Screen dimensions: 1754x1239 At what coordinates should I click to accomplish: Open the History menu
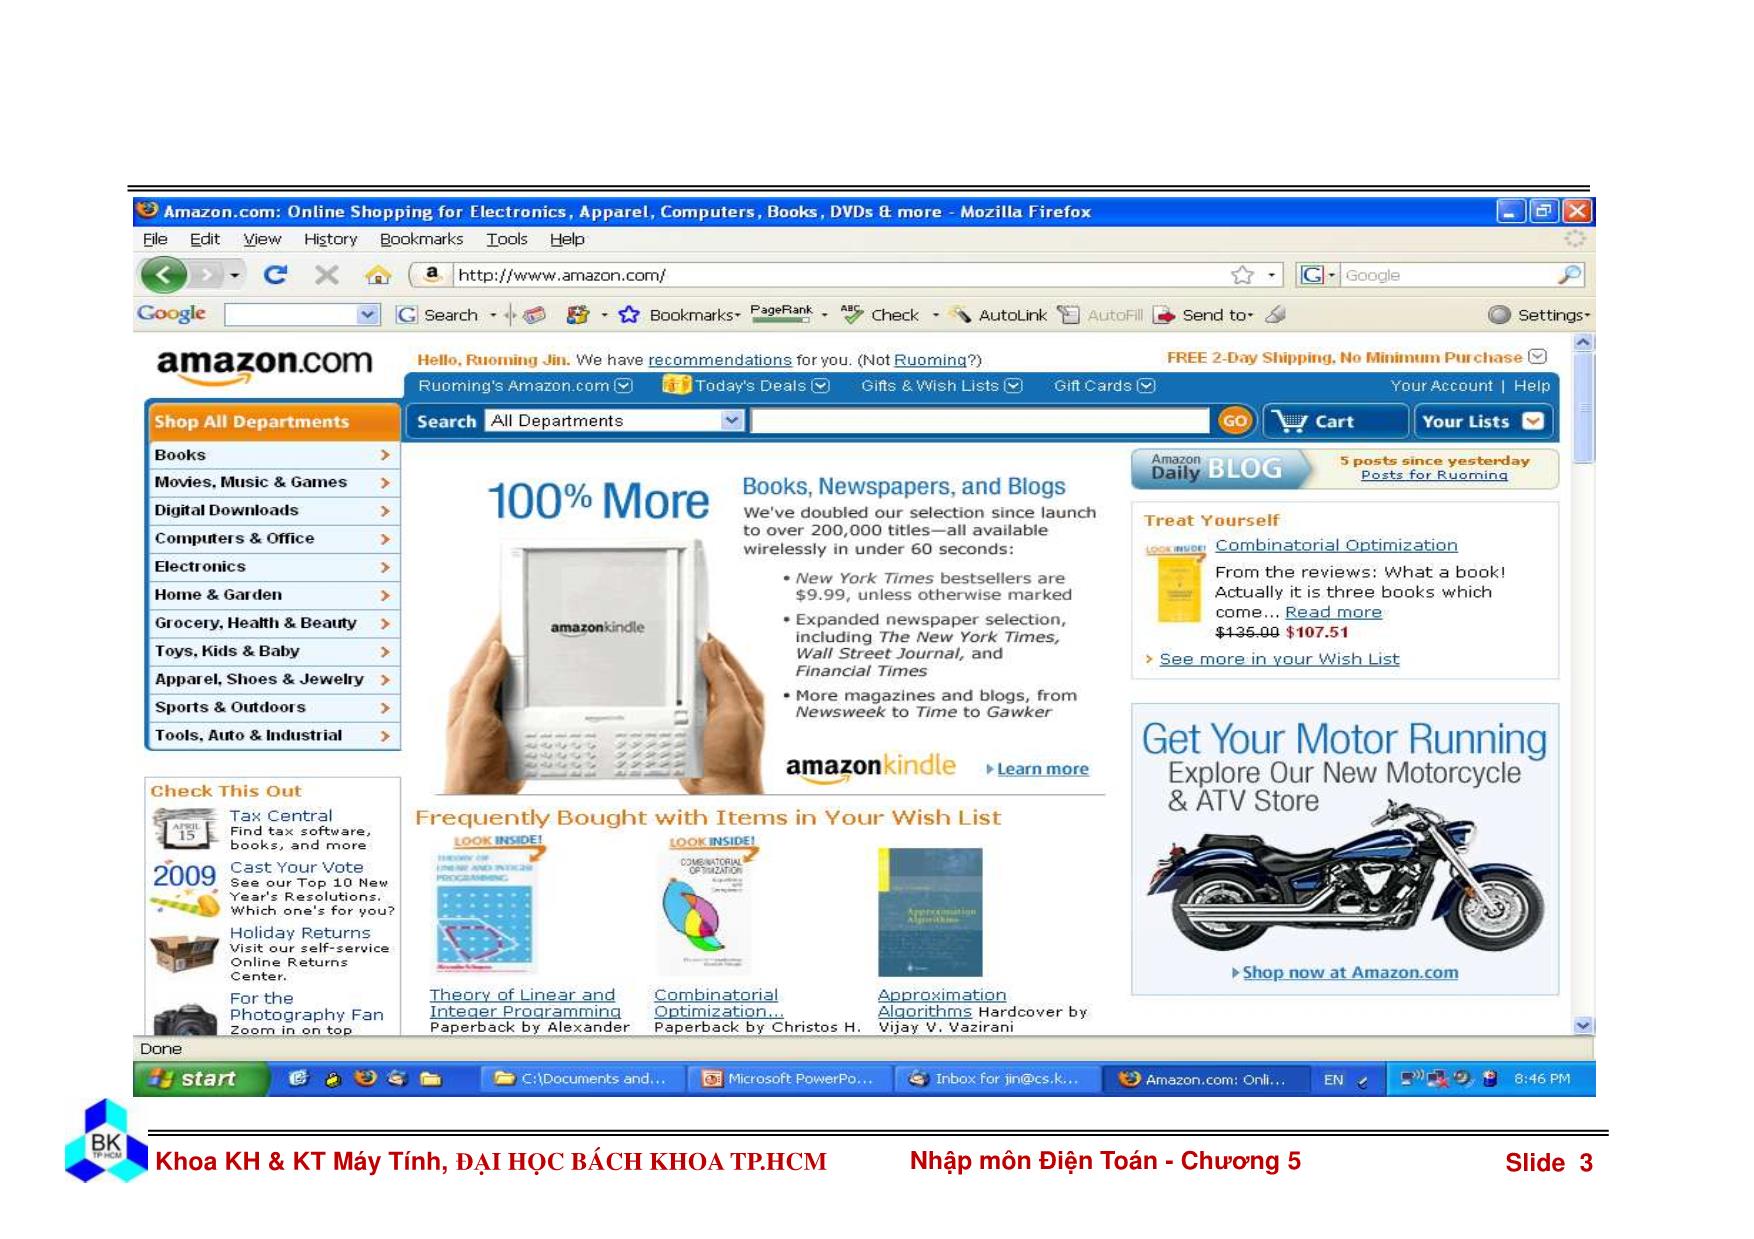pyautogui.click(x=330, y=239)
